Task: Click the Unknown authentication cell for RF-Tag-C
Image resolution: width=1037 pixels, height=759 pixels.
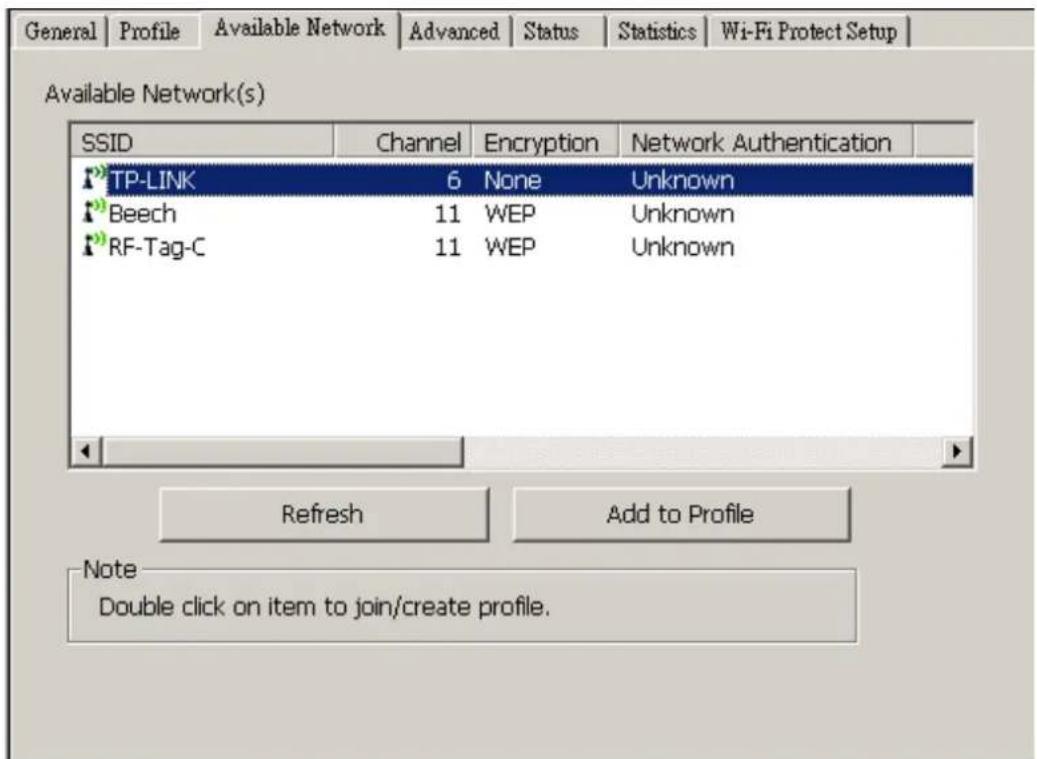Action: coord(683,247)
